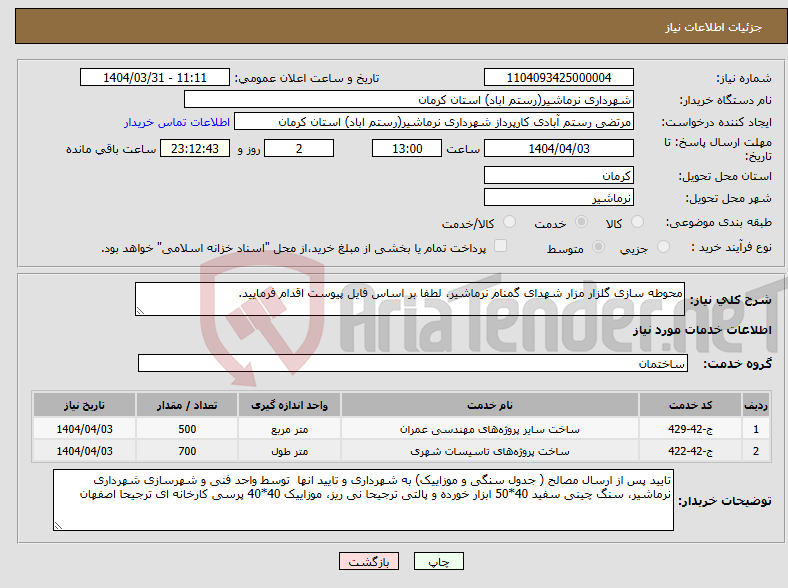Click the جزئیات اطلاعات نیاز page header
Image resolution: width=788 pixels, height=588 pixels.
click(714, 27)
